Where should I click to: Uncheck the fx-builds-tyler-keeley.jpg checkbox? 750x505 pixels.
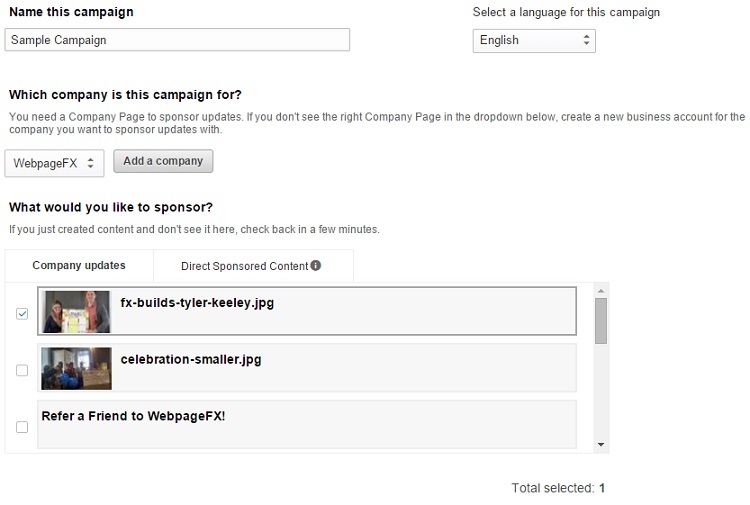22,314
